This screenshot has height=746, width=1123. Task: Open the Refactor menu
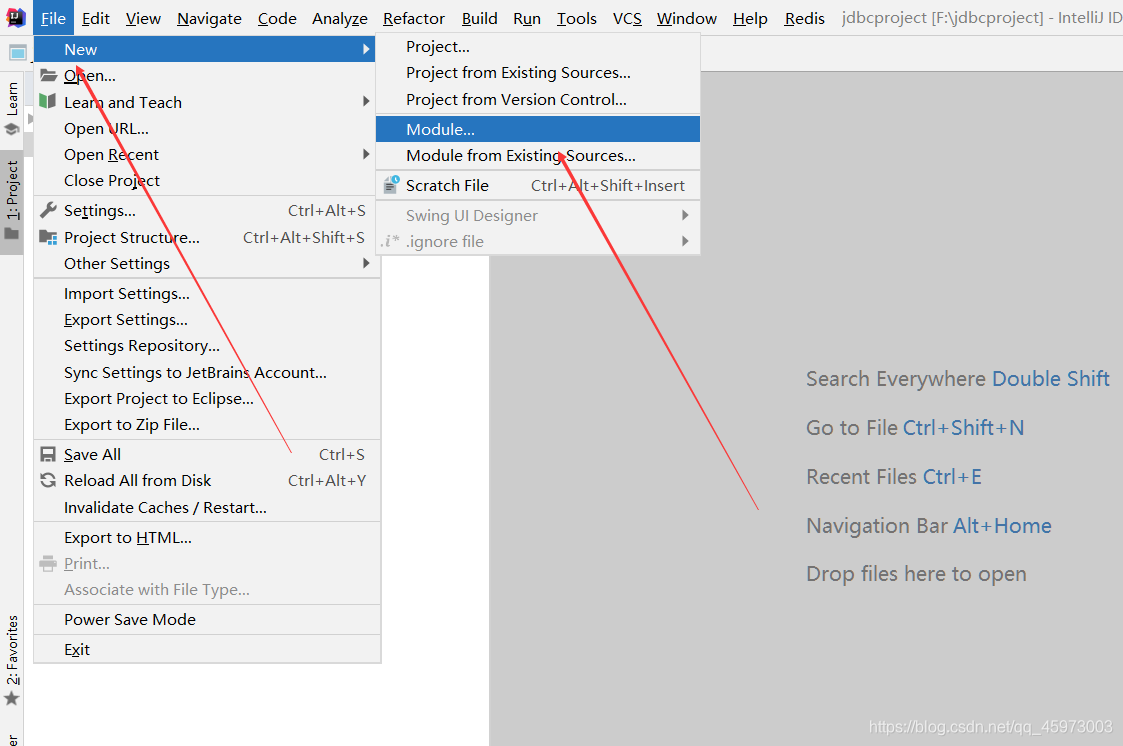[414, 18]
